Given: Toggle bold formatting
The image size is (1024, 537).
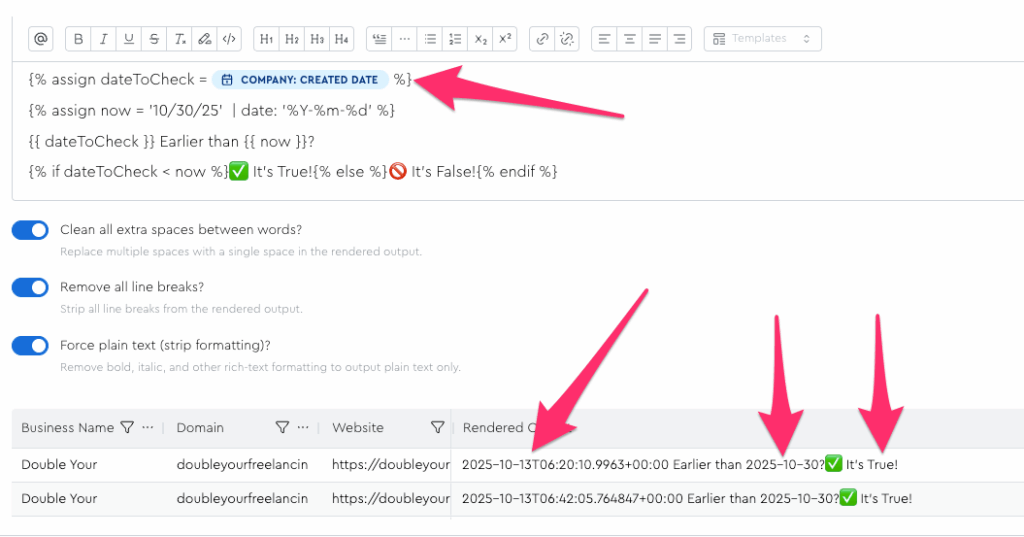Looking at the screenshot, I should click(x=79, y=39).
